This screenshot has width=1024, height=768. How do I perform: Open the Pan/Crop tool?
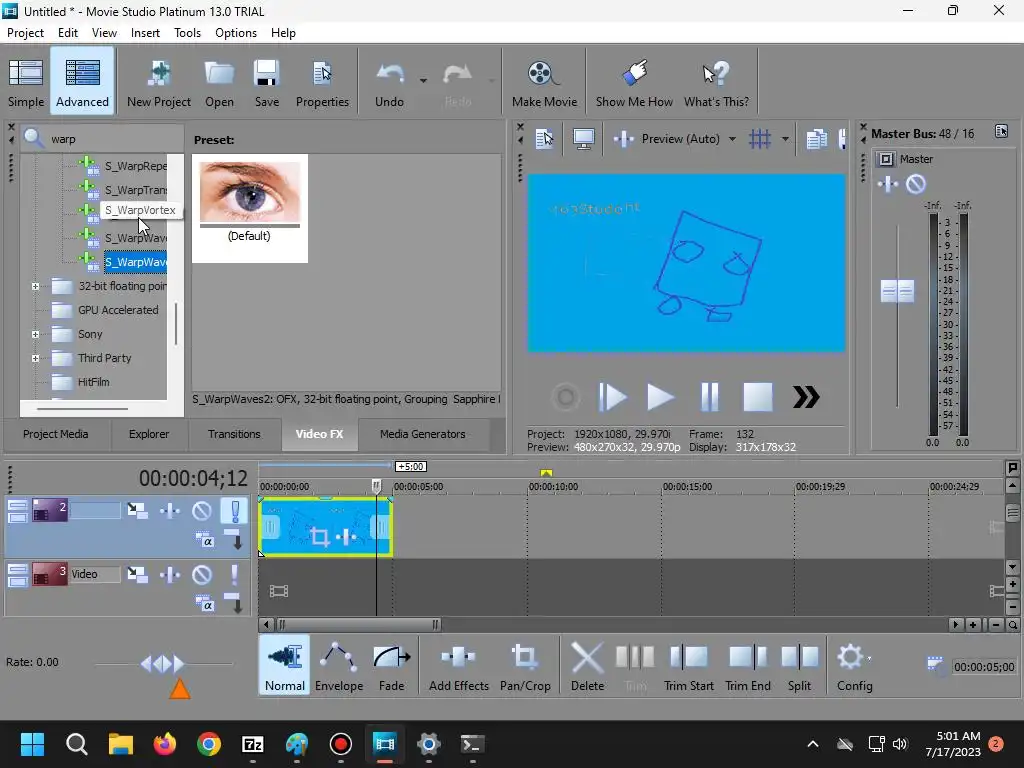pyautogui.click(x=525, y=665)
